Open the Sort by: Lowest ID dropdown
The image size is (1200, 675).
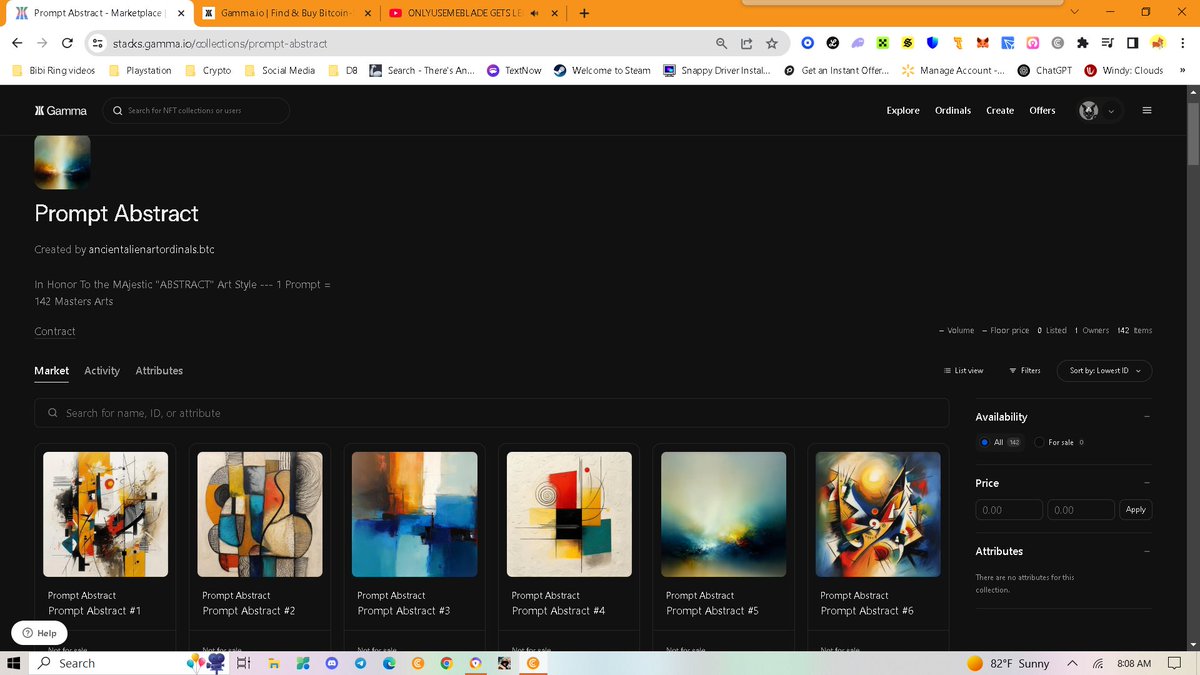pos(1104,370)
